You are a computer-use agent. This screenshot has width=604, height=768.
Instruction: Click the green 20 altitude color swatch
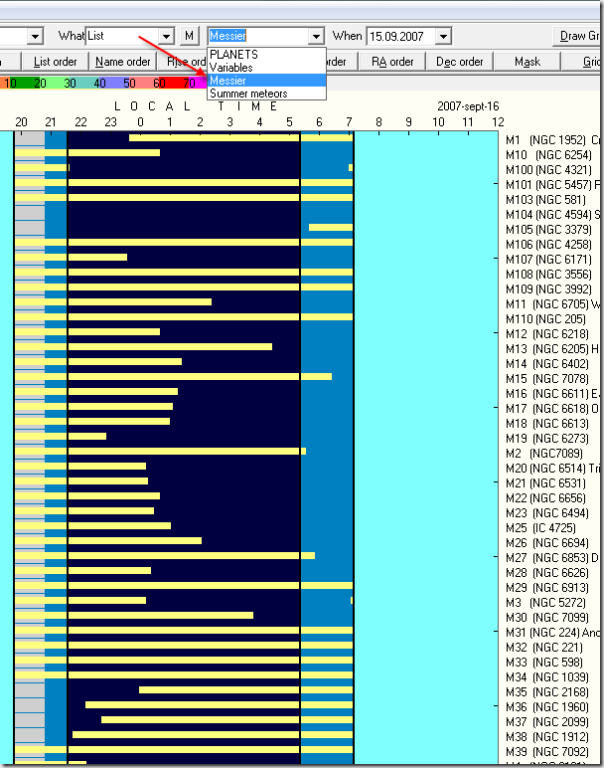point(40,83)
